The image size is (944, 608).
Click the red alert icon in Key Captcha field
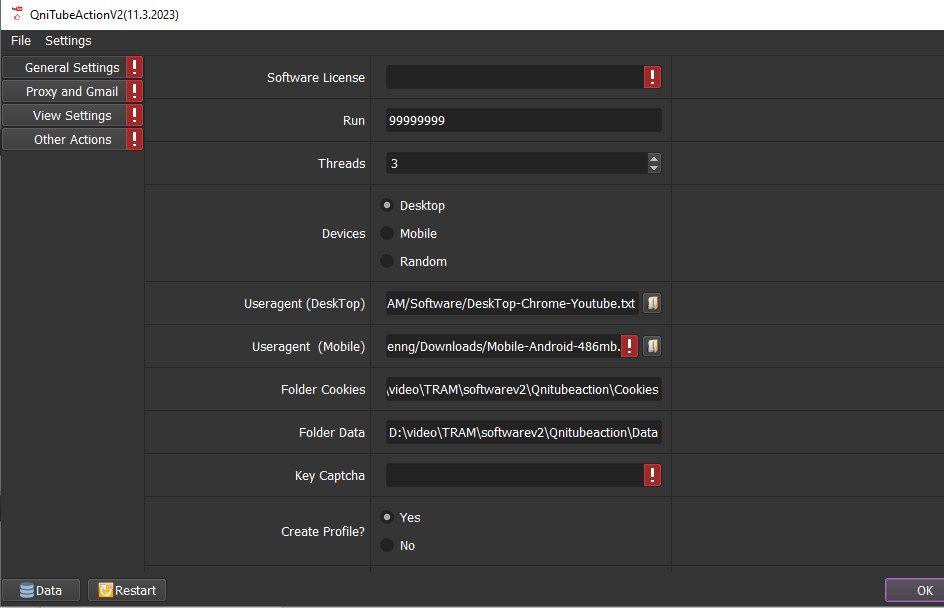652,475
